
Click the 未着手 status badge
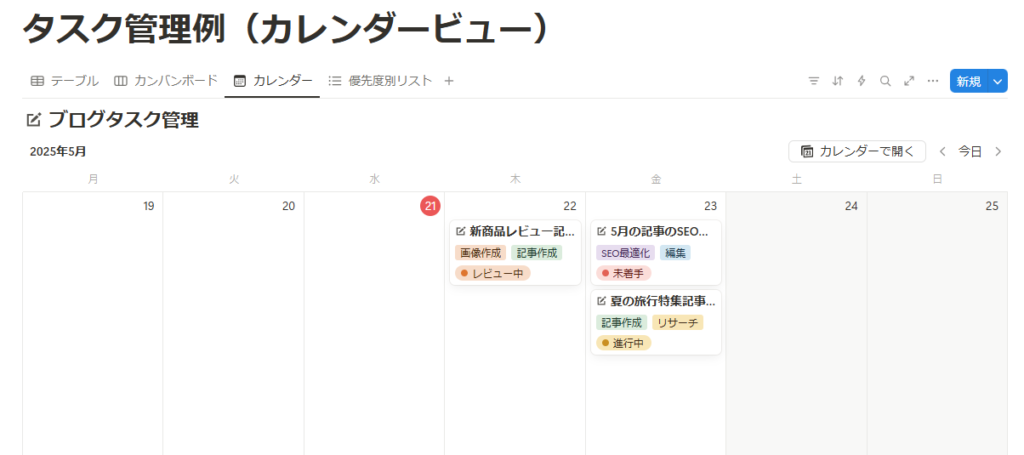pyautogui.click(x=624, y=274)
